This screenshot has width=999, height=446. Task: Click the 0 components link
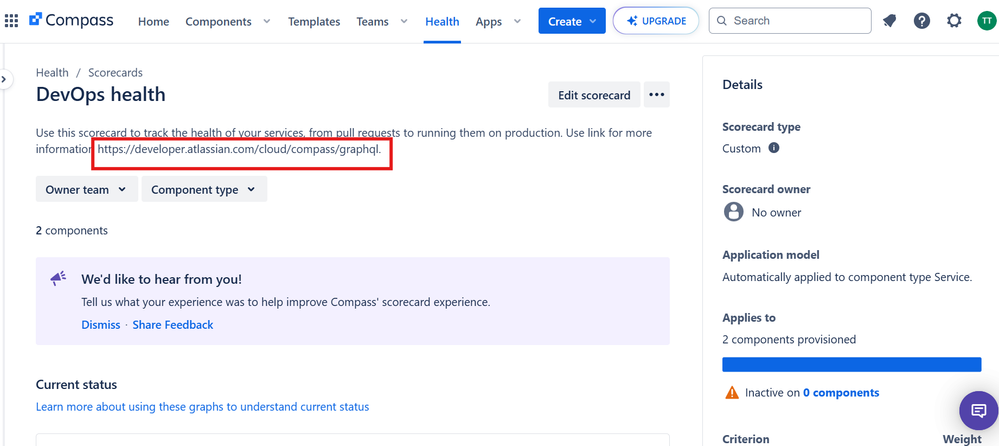[x=841, y=392]
